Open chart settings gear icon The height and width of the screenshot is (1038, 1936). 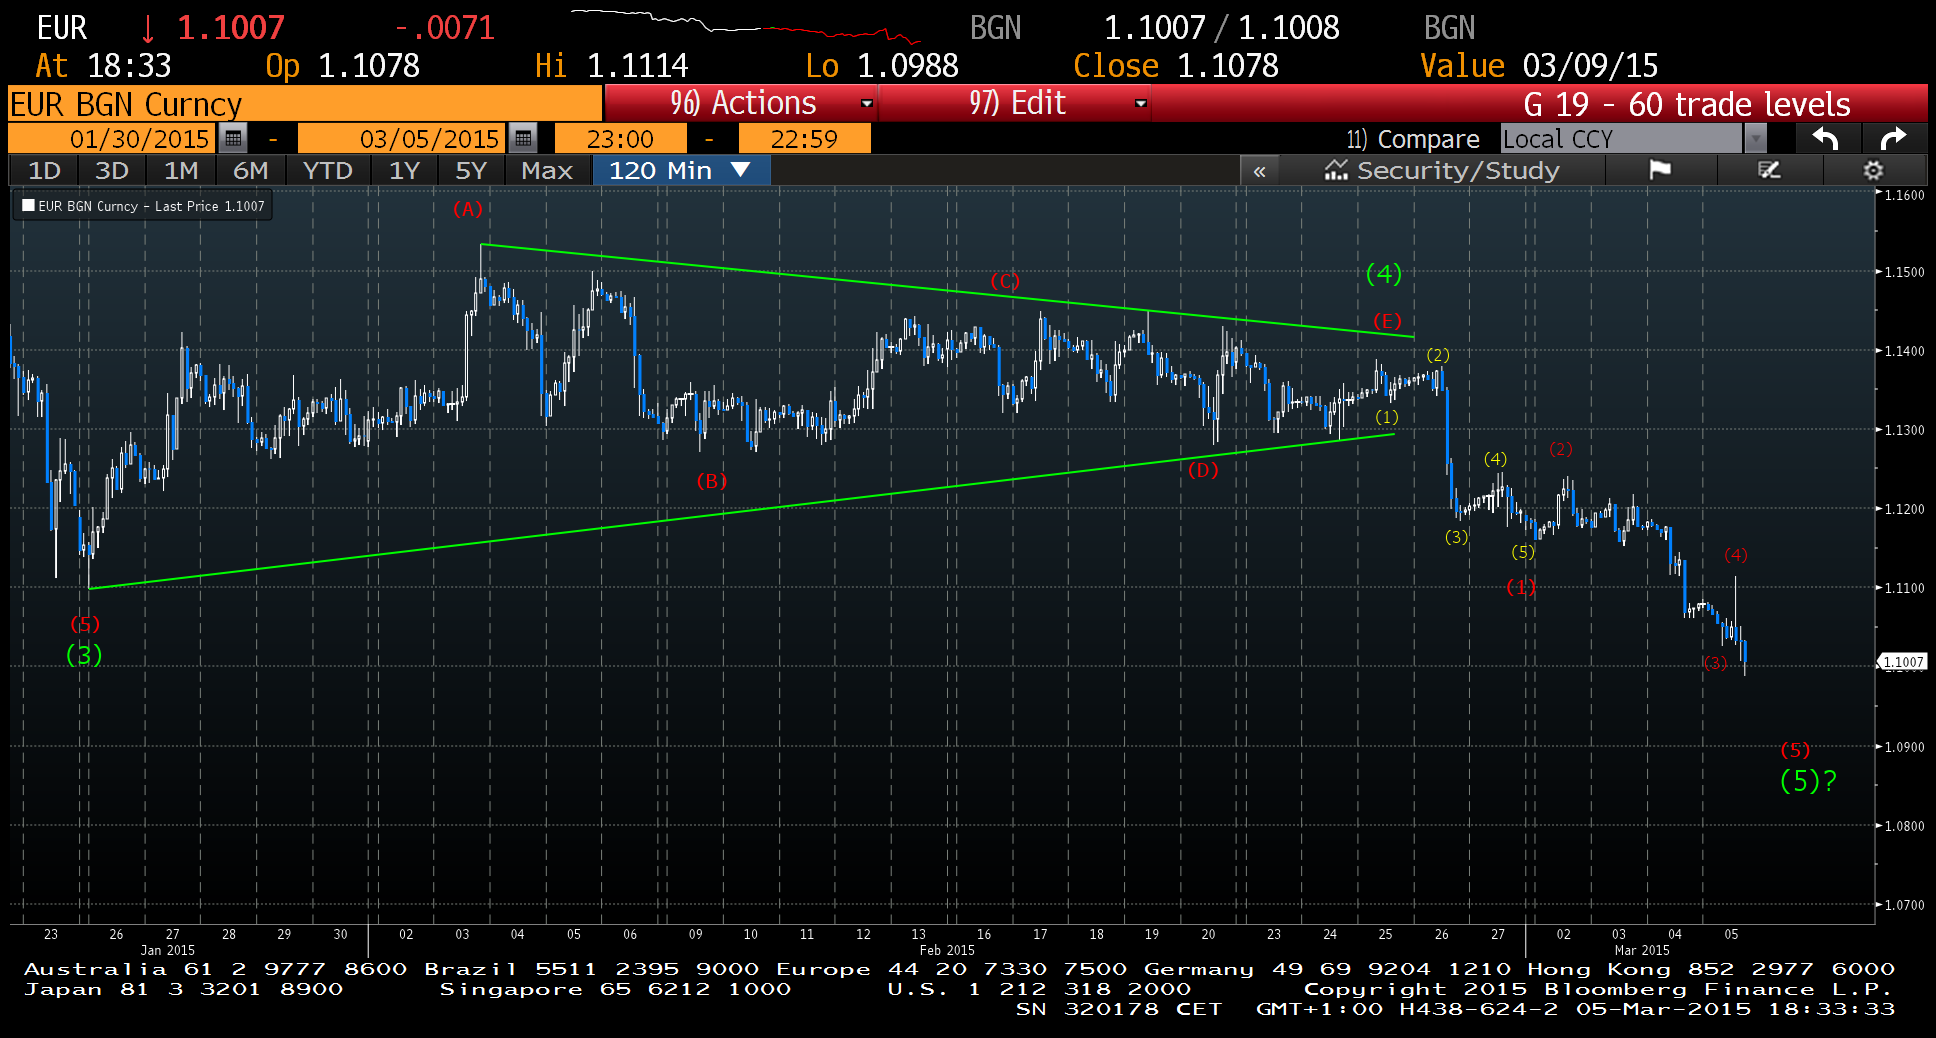coord(1873,170)
